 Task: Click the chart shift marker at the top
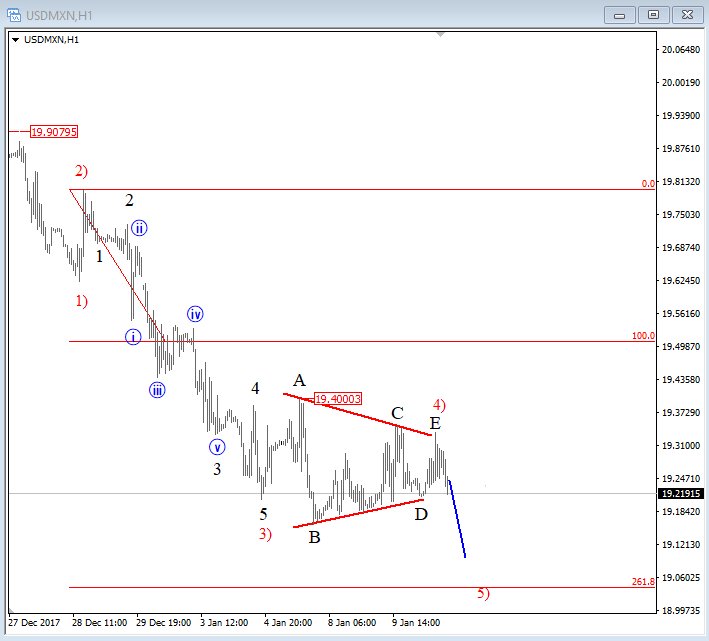[440, 34]
